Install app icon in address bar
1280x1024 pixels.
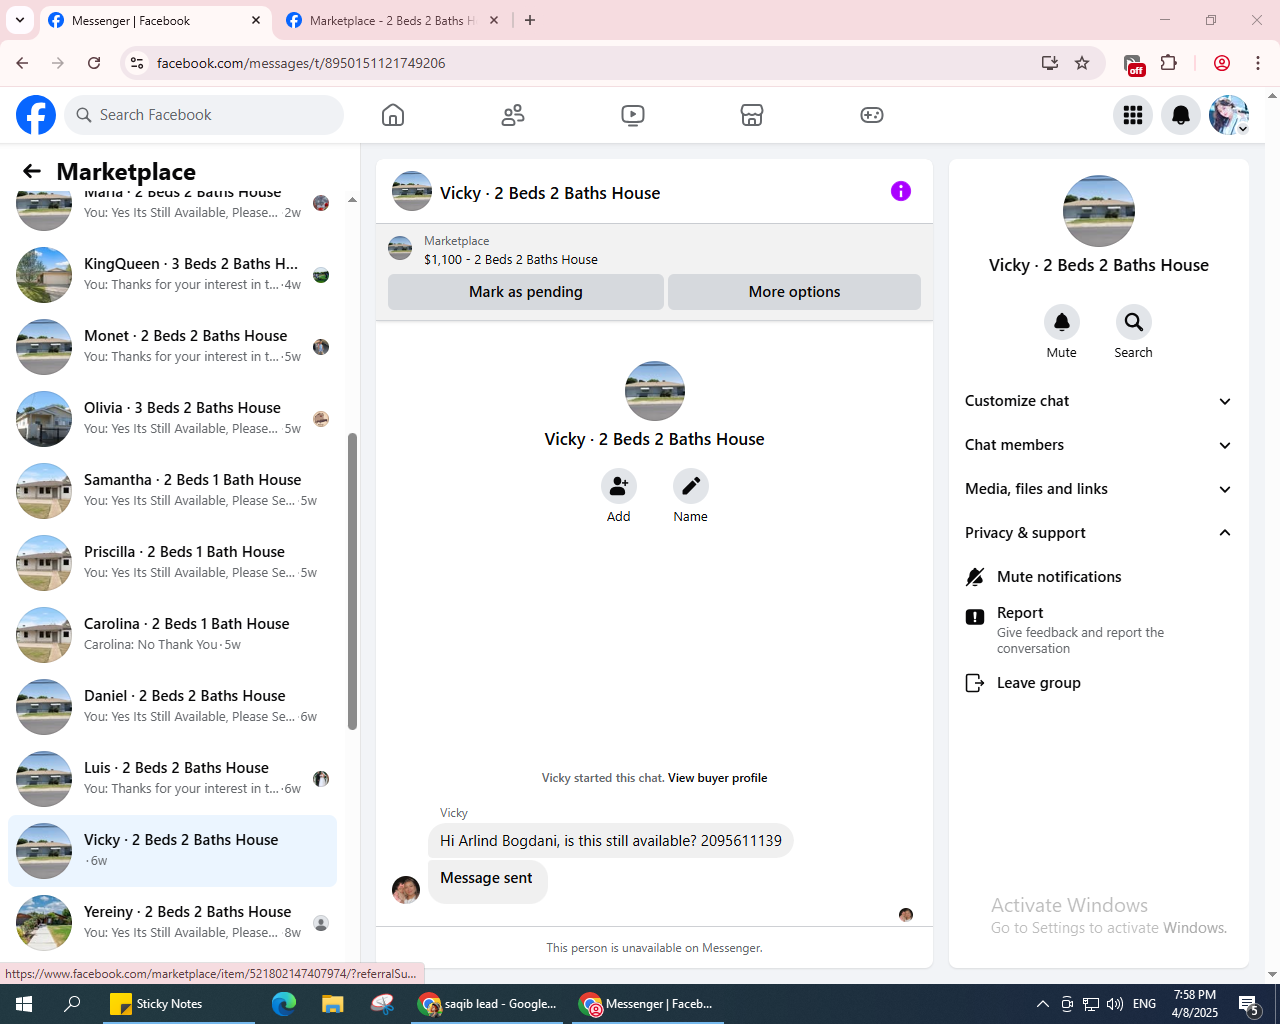click(1050, 63)
